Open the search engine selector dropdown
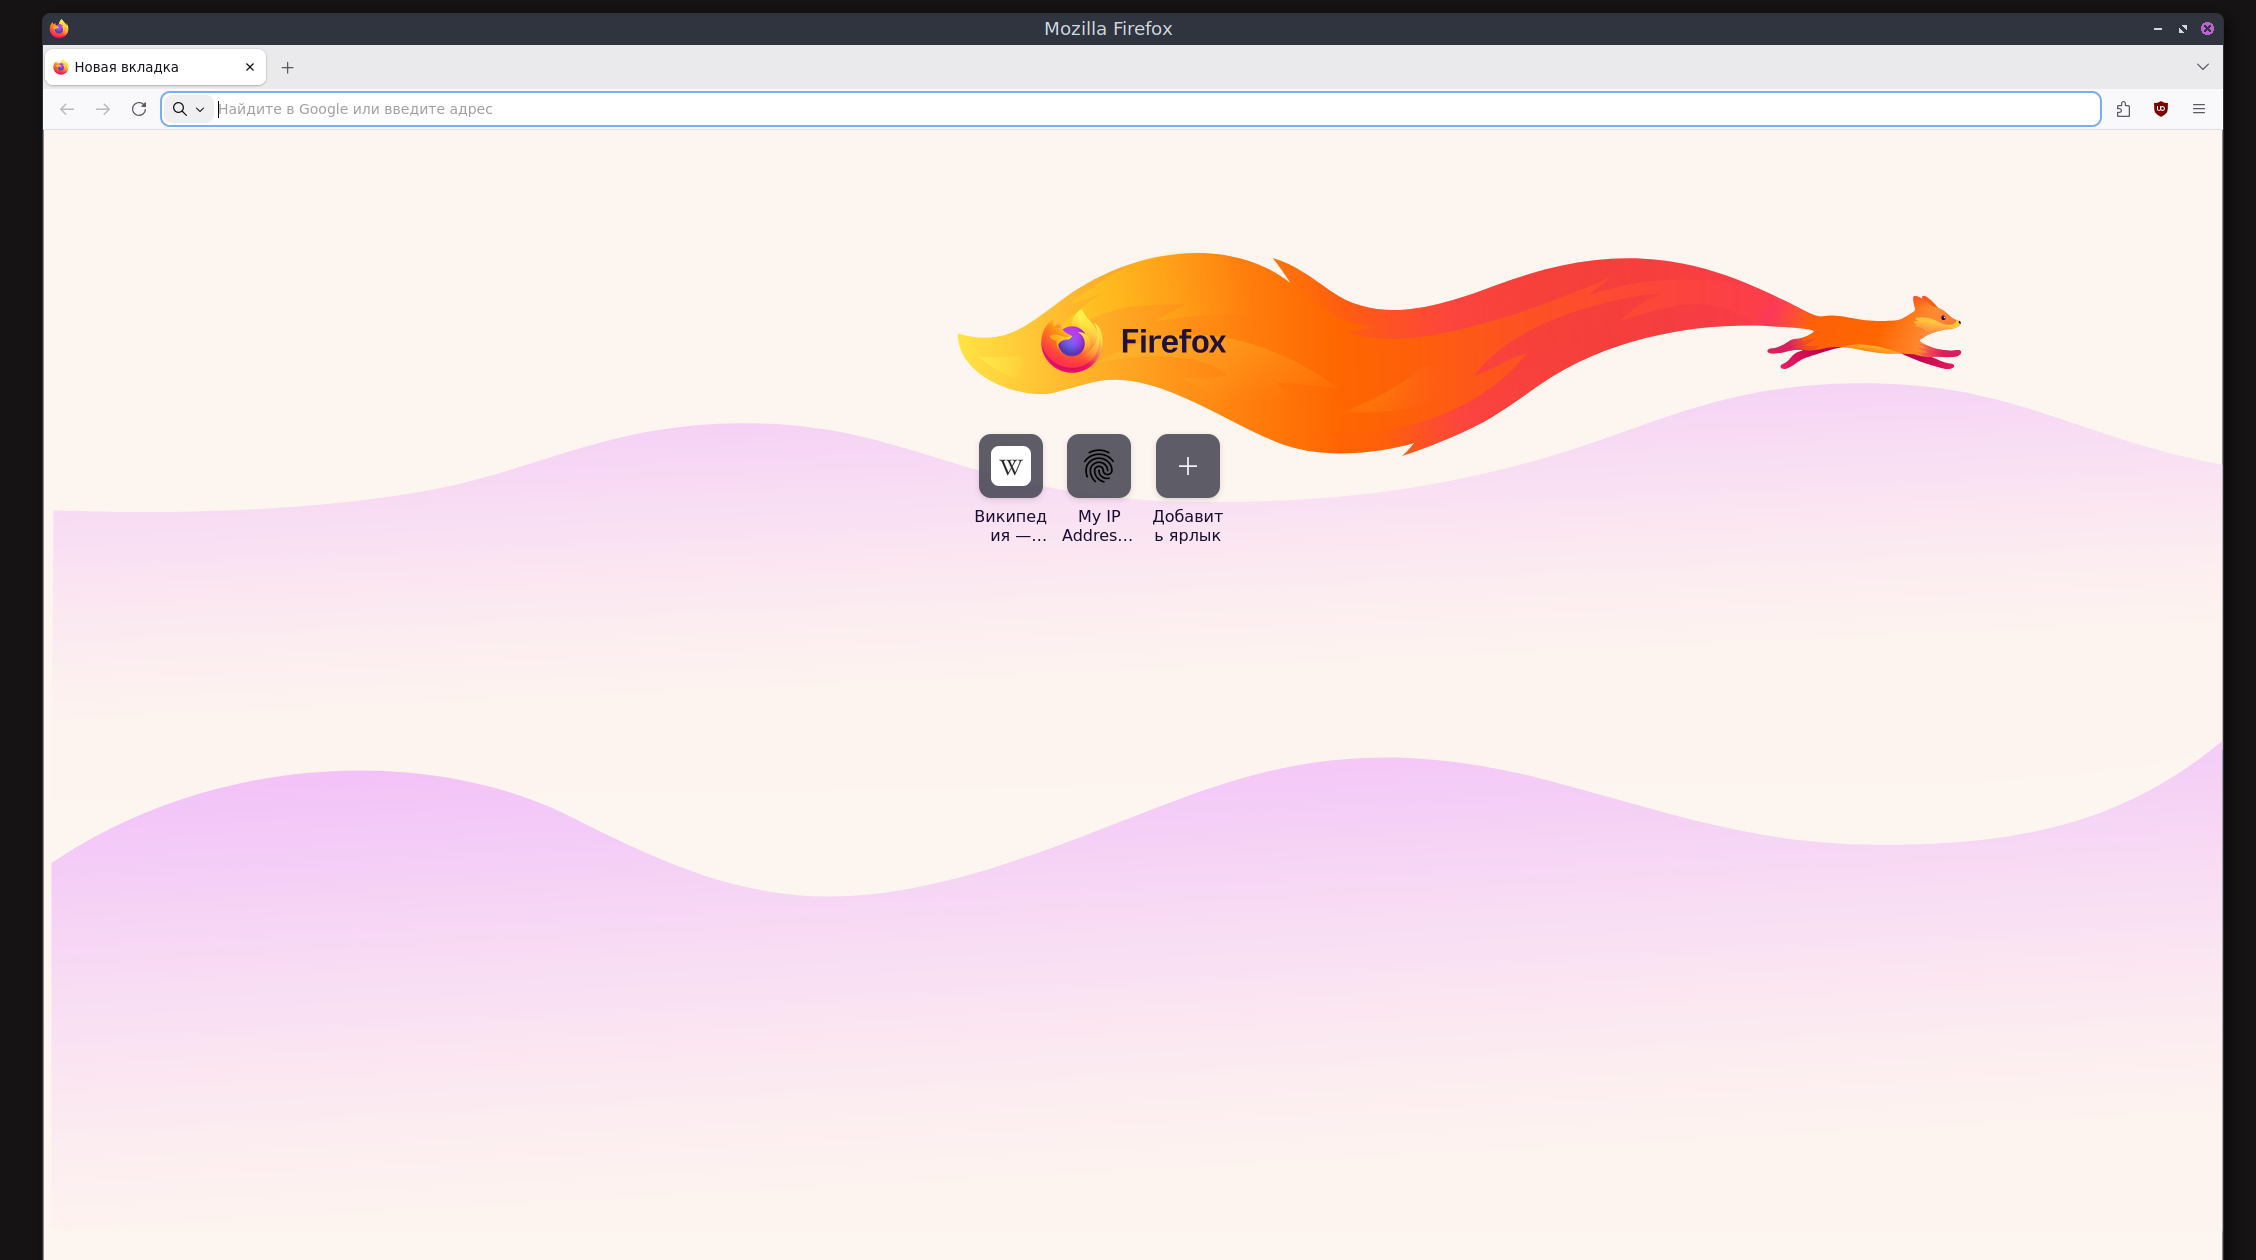 click(x=189, y=109)
